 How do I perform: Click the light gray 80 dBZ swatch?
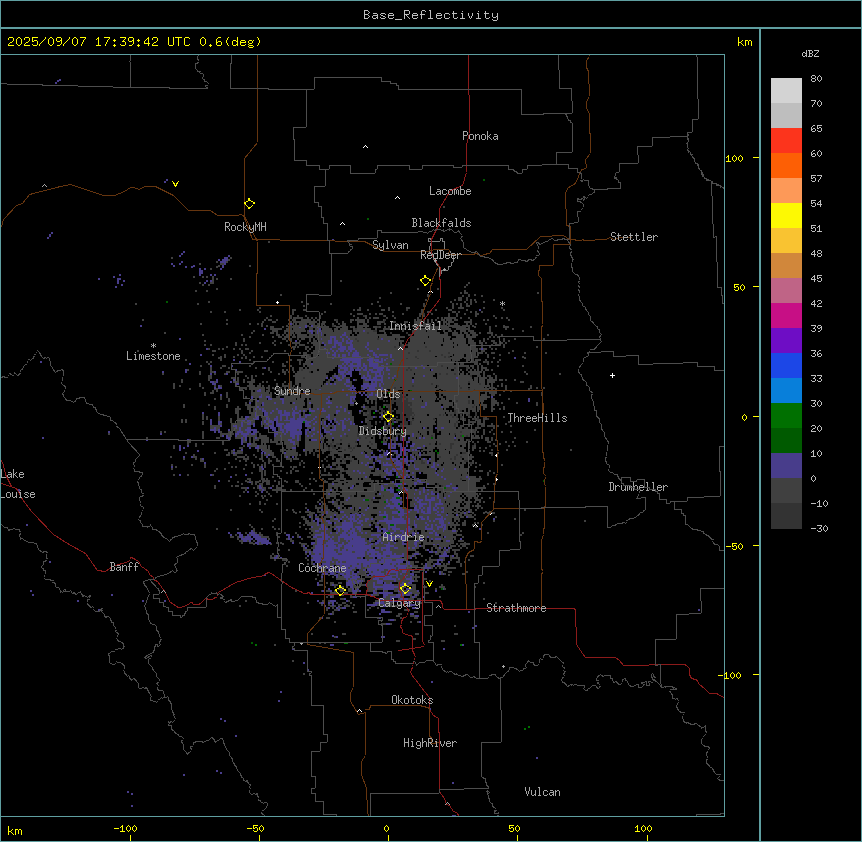pyautogui.click(x=786, y=91)
